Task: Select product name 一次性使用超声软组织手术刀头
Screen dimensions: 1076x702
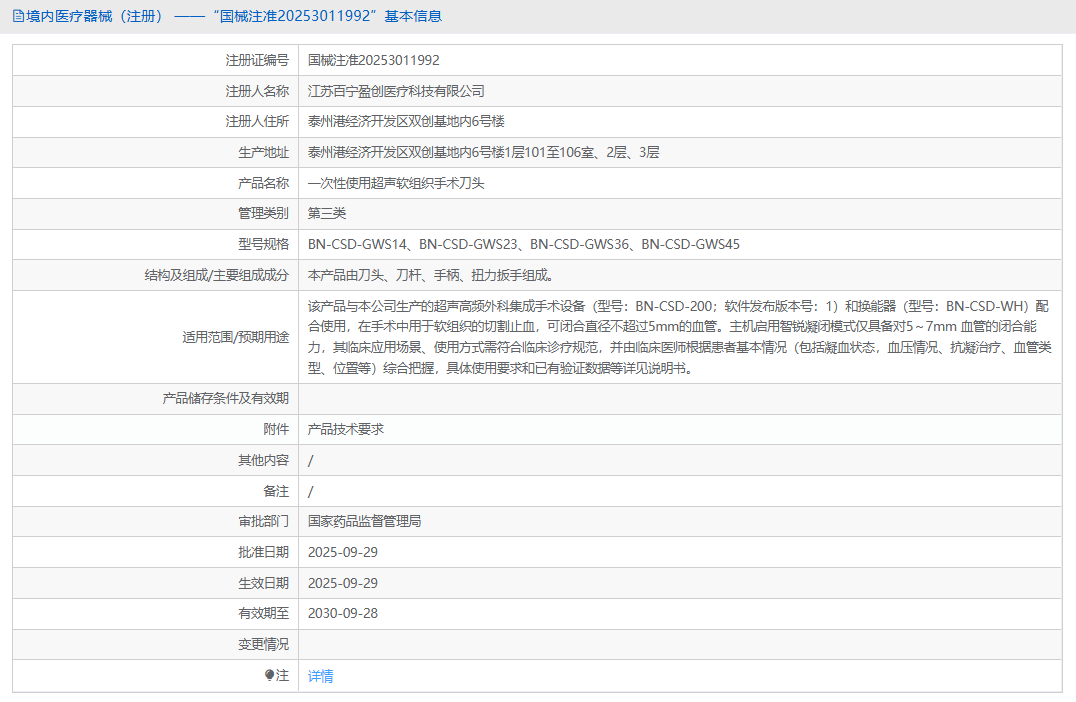Action: [x=396, y=183]
